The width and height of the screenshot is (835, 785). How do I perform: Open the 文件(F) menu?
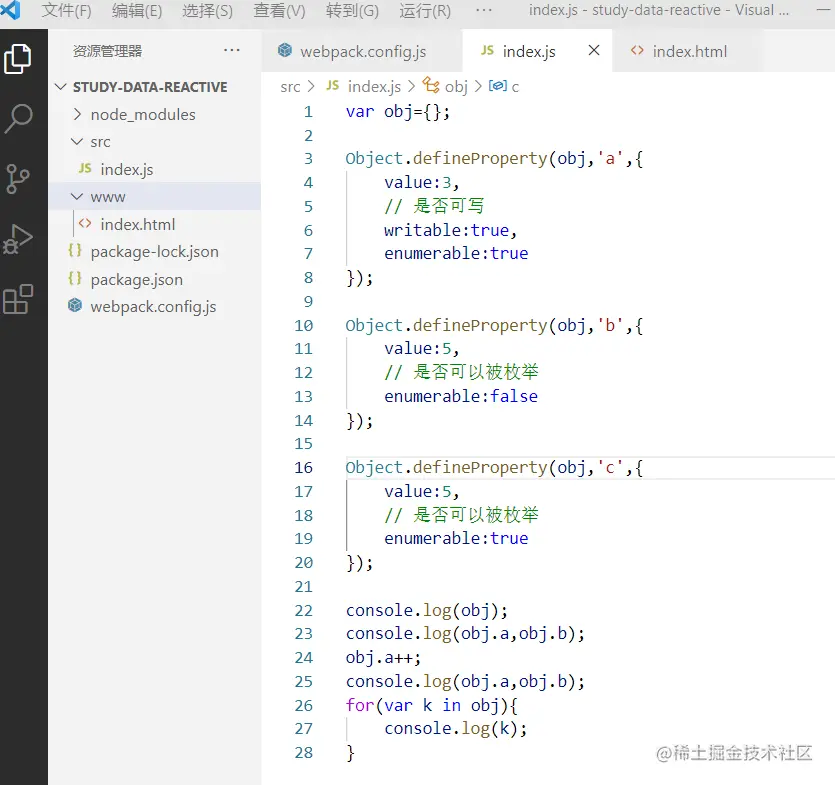(67, 11)
